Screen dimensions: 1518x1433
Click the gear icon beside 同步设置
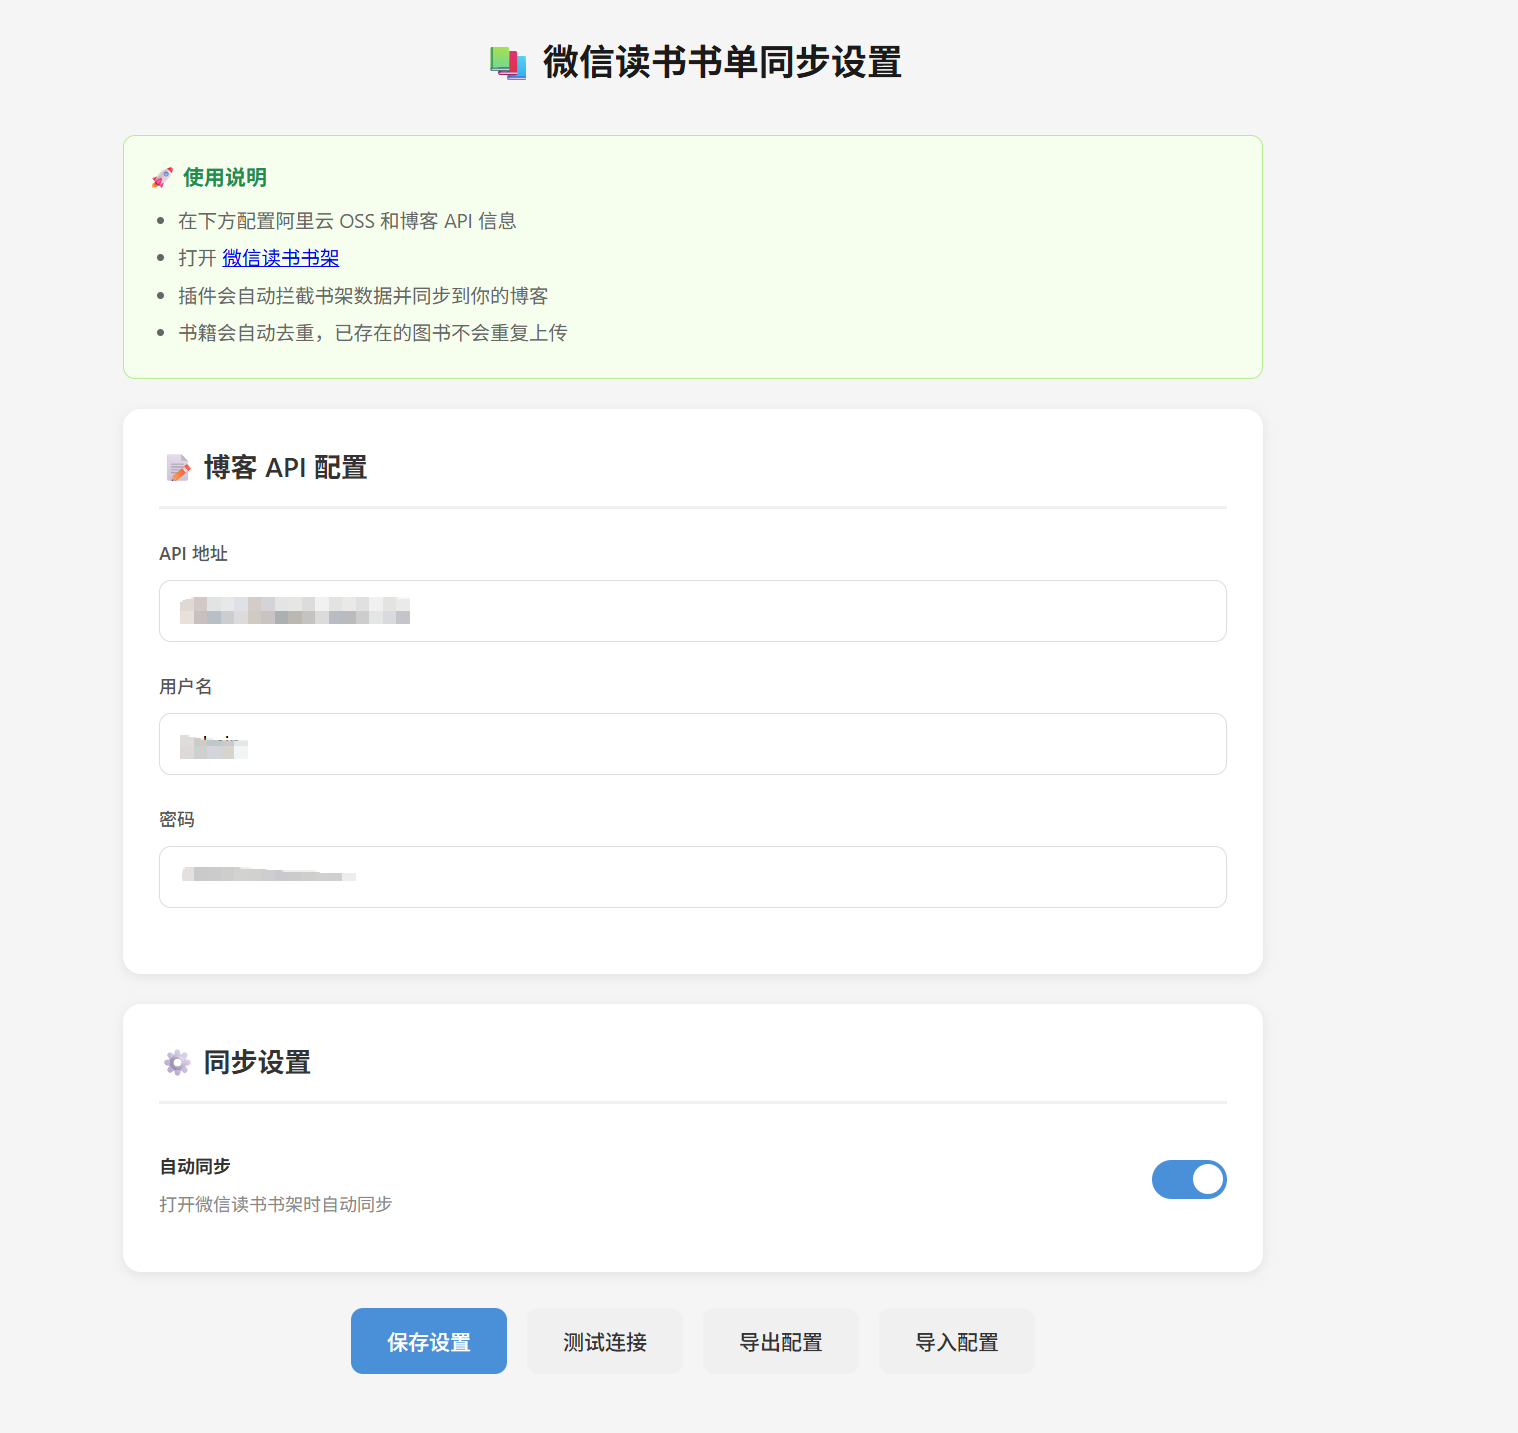(x=177, y=1062)
